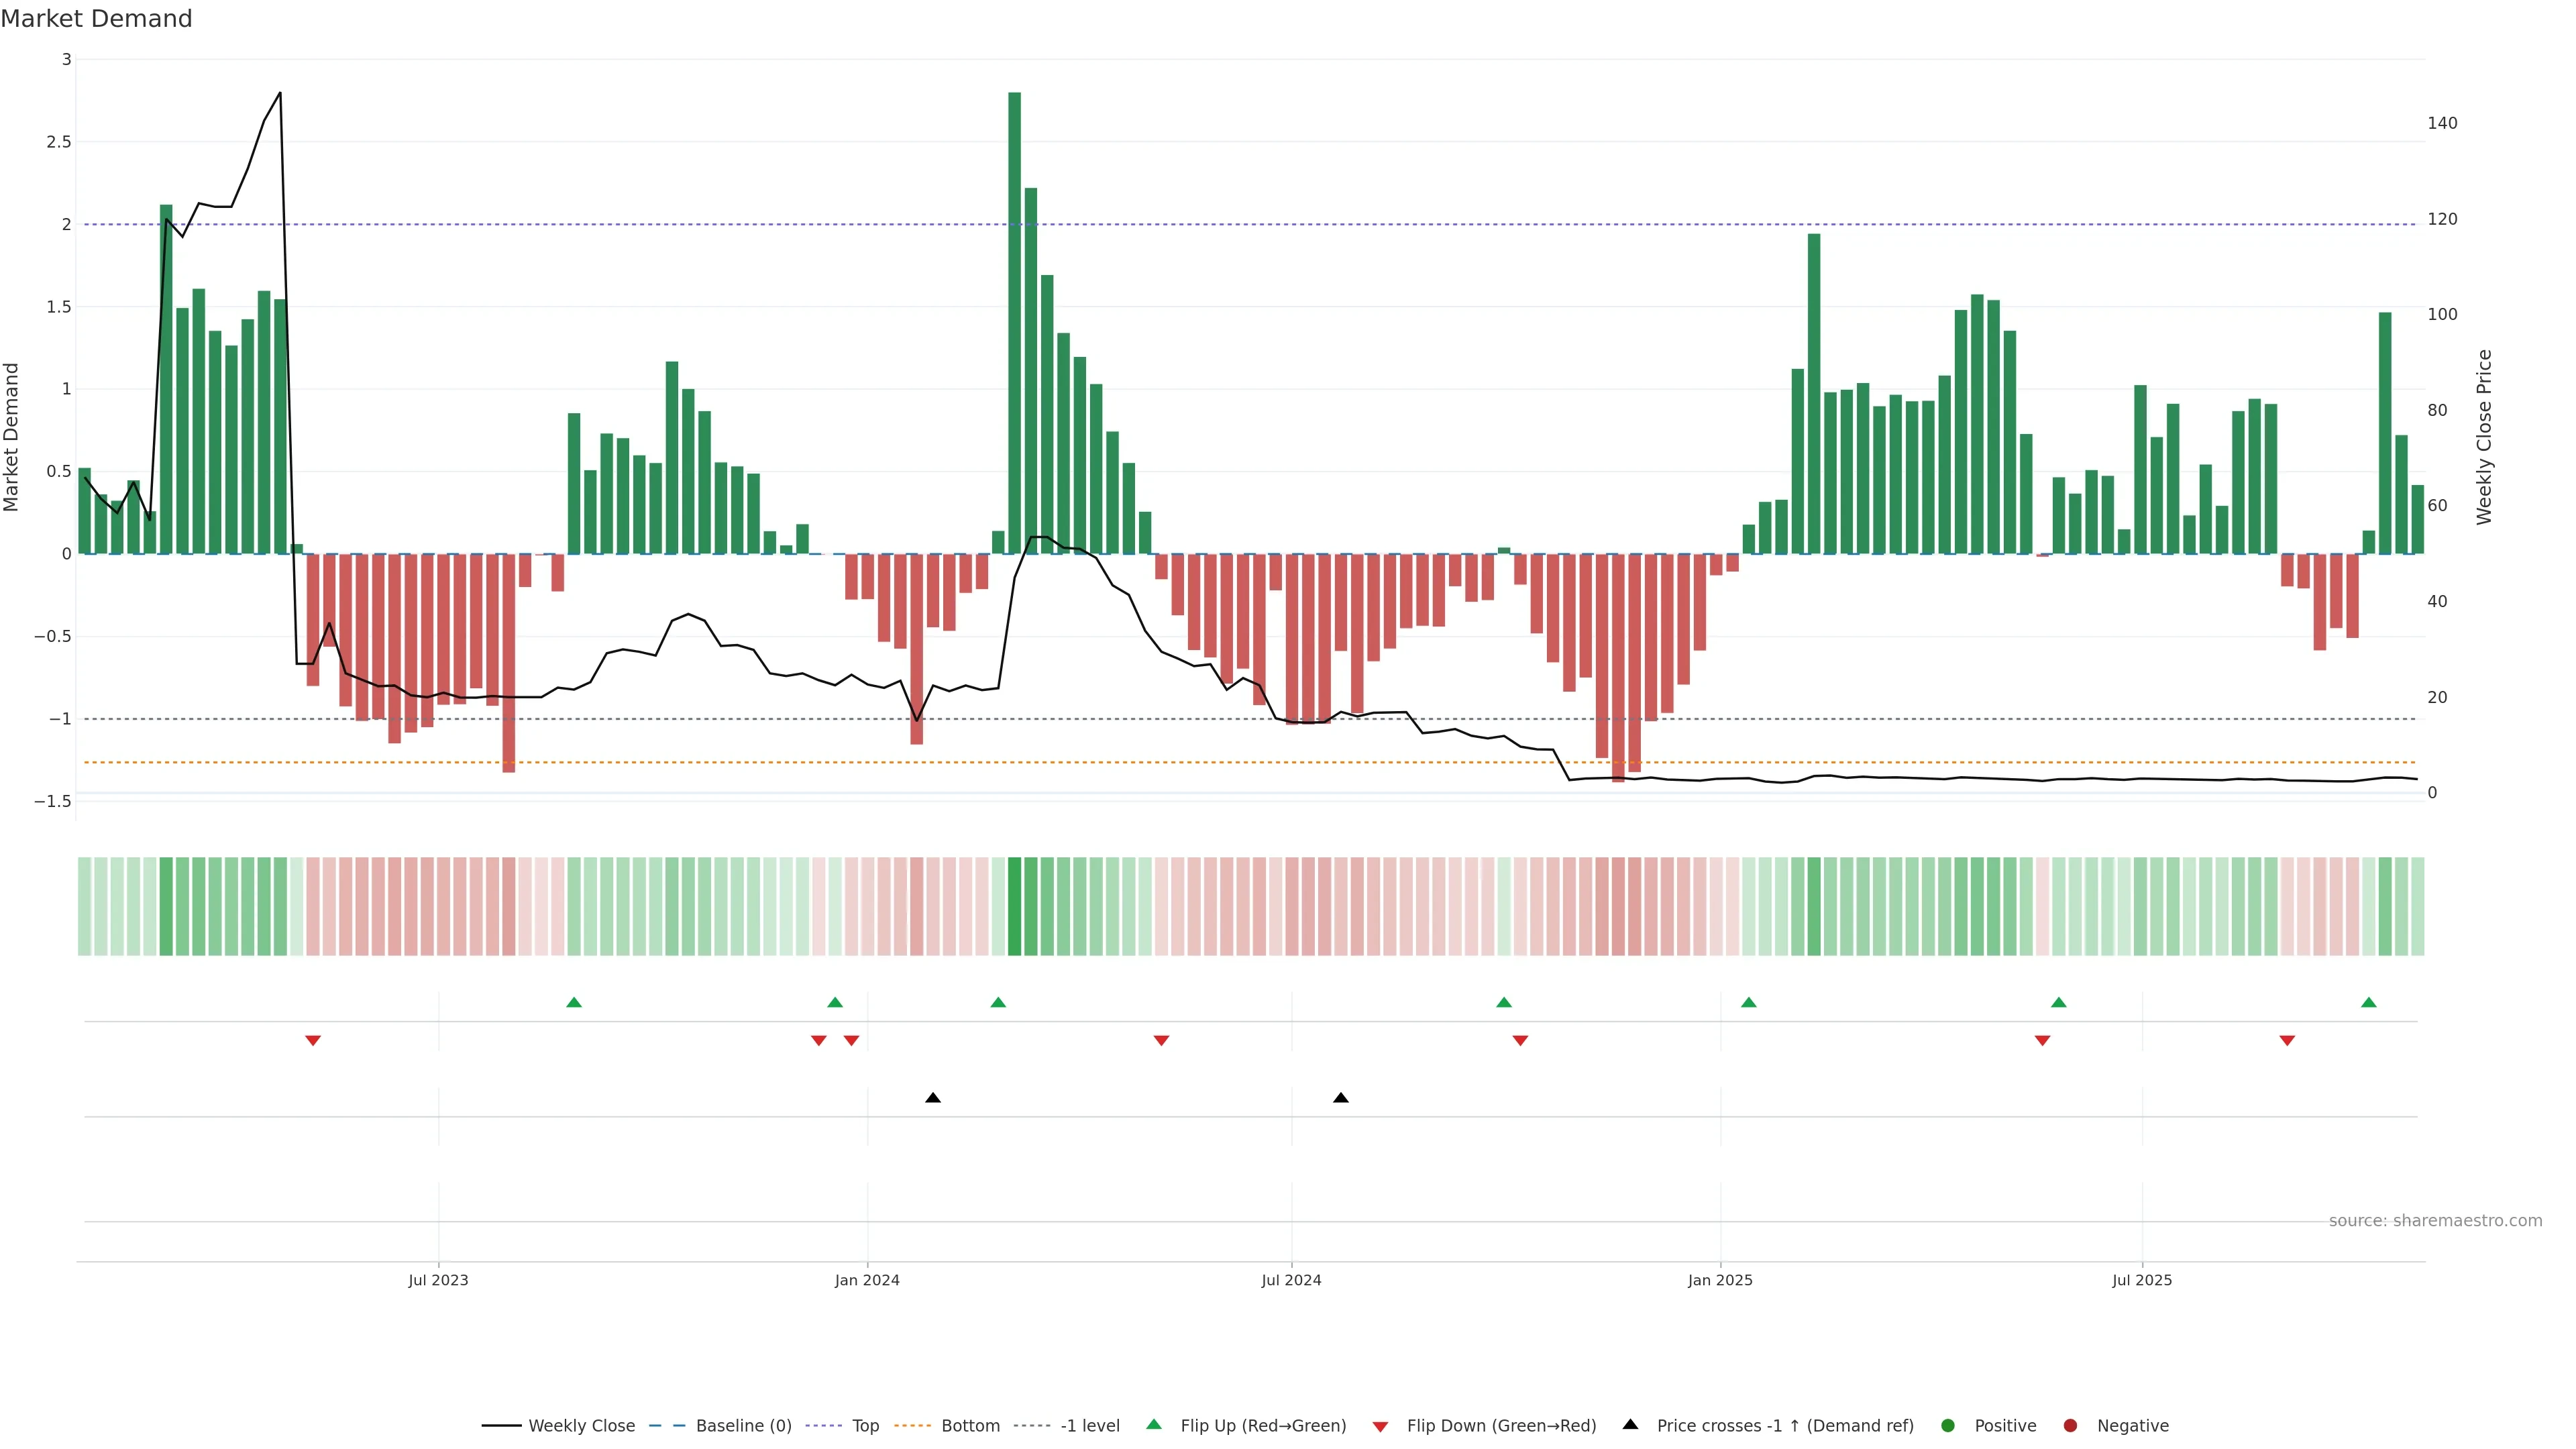Click Flip Up green triangle legend icon

(x=1154, y=1424)
